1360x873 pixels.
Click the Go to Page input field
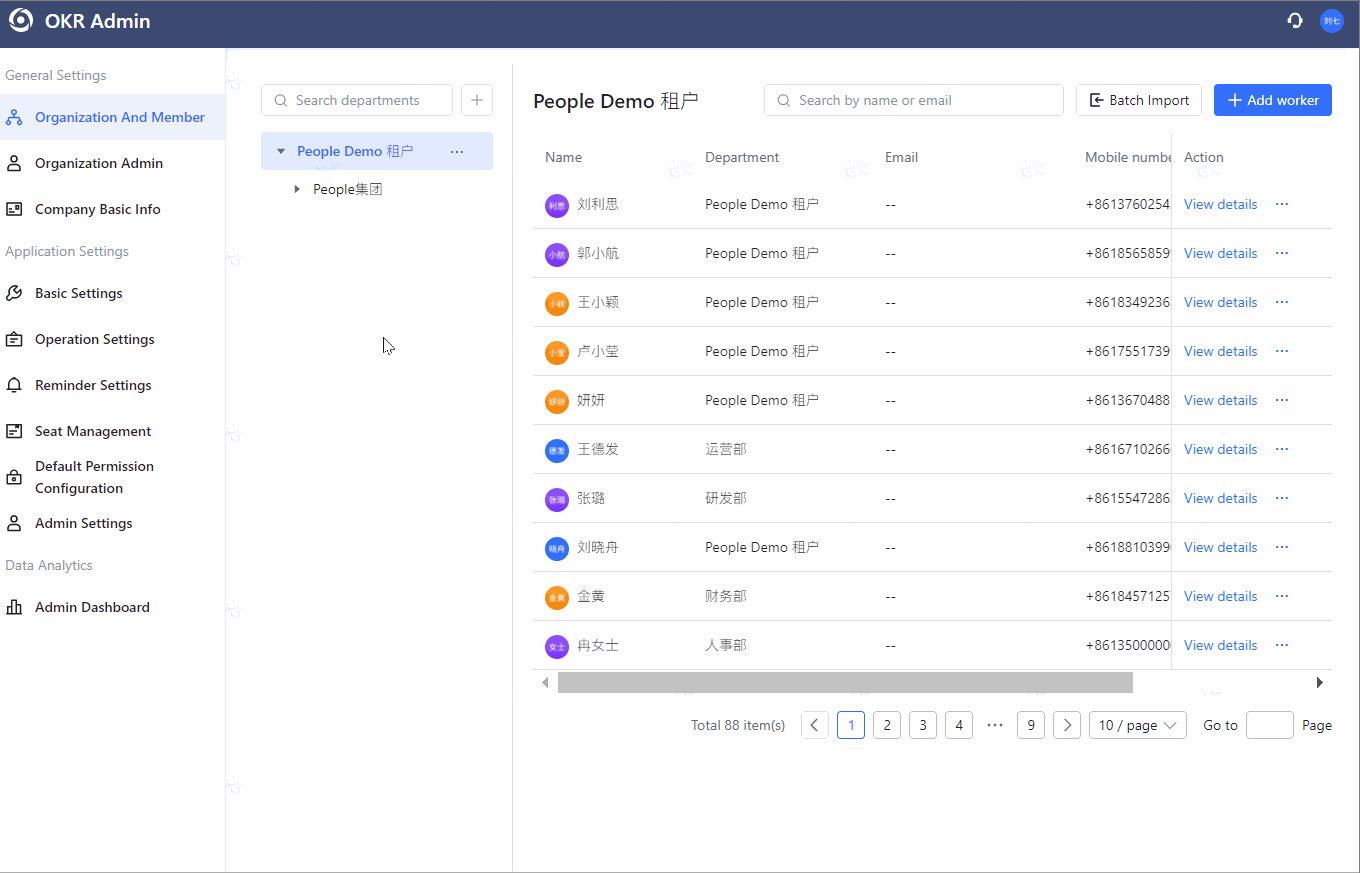tap(1269, 725)
